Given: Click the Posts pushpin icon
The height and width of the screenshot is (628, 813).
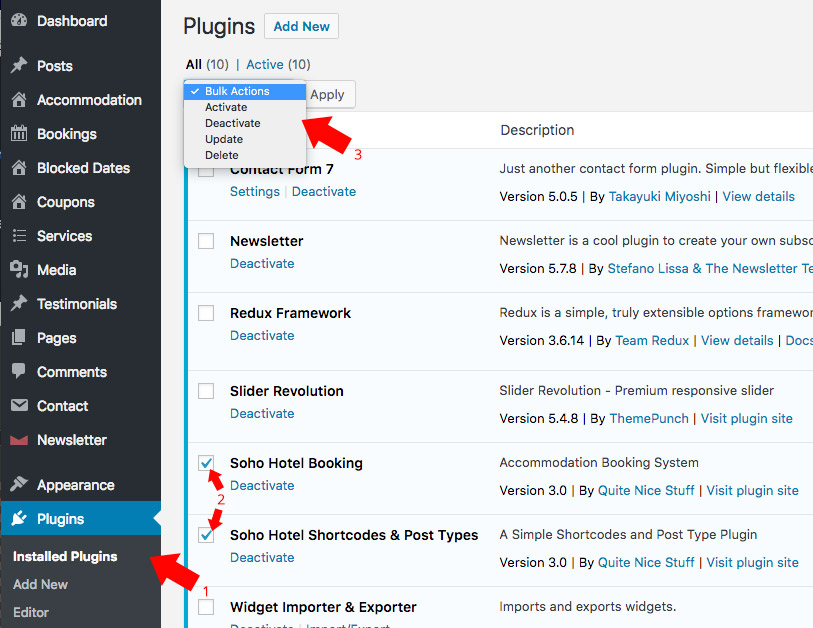Looking at the screenshot, I should click(x=19, y=66).
